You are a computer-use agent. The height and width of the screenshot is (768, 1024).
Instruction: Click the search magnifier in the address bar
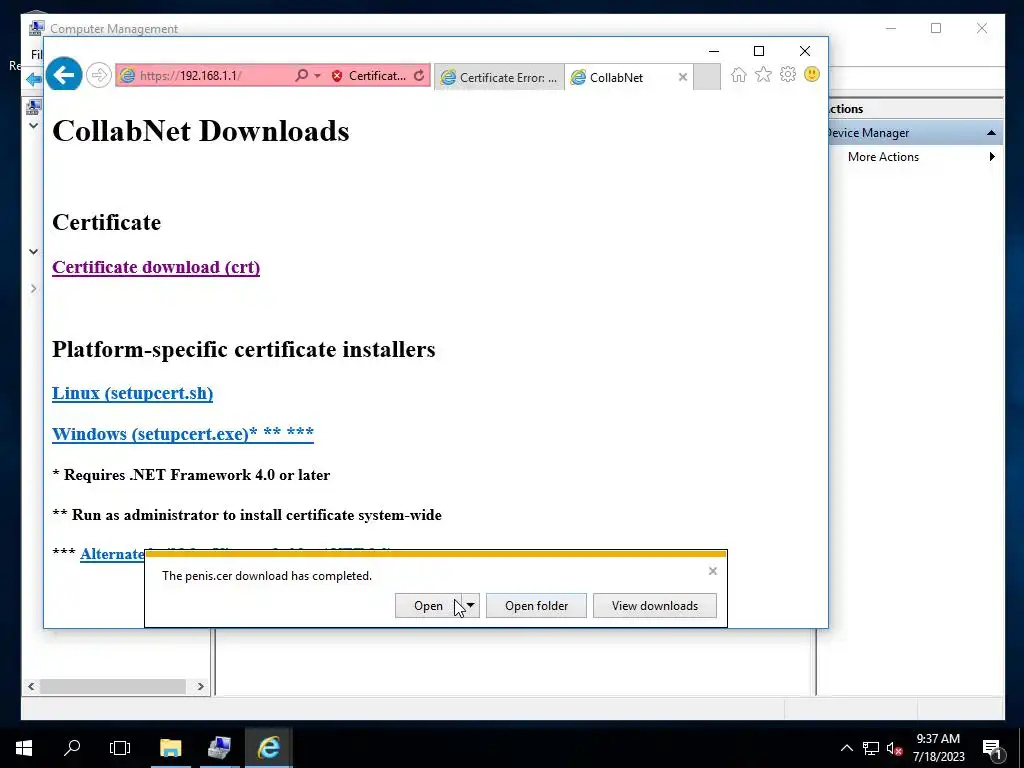pyautogui.click(x=302, y=76)
